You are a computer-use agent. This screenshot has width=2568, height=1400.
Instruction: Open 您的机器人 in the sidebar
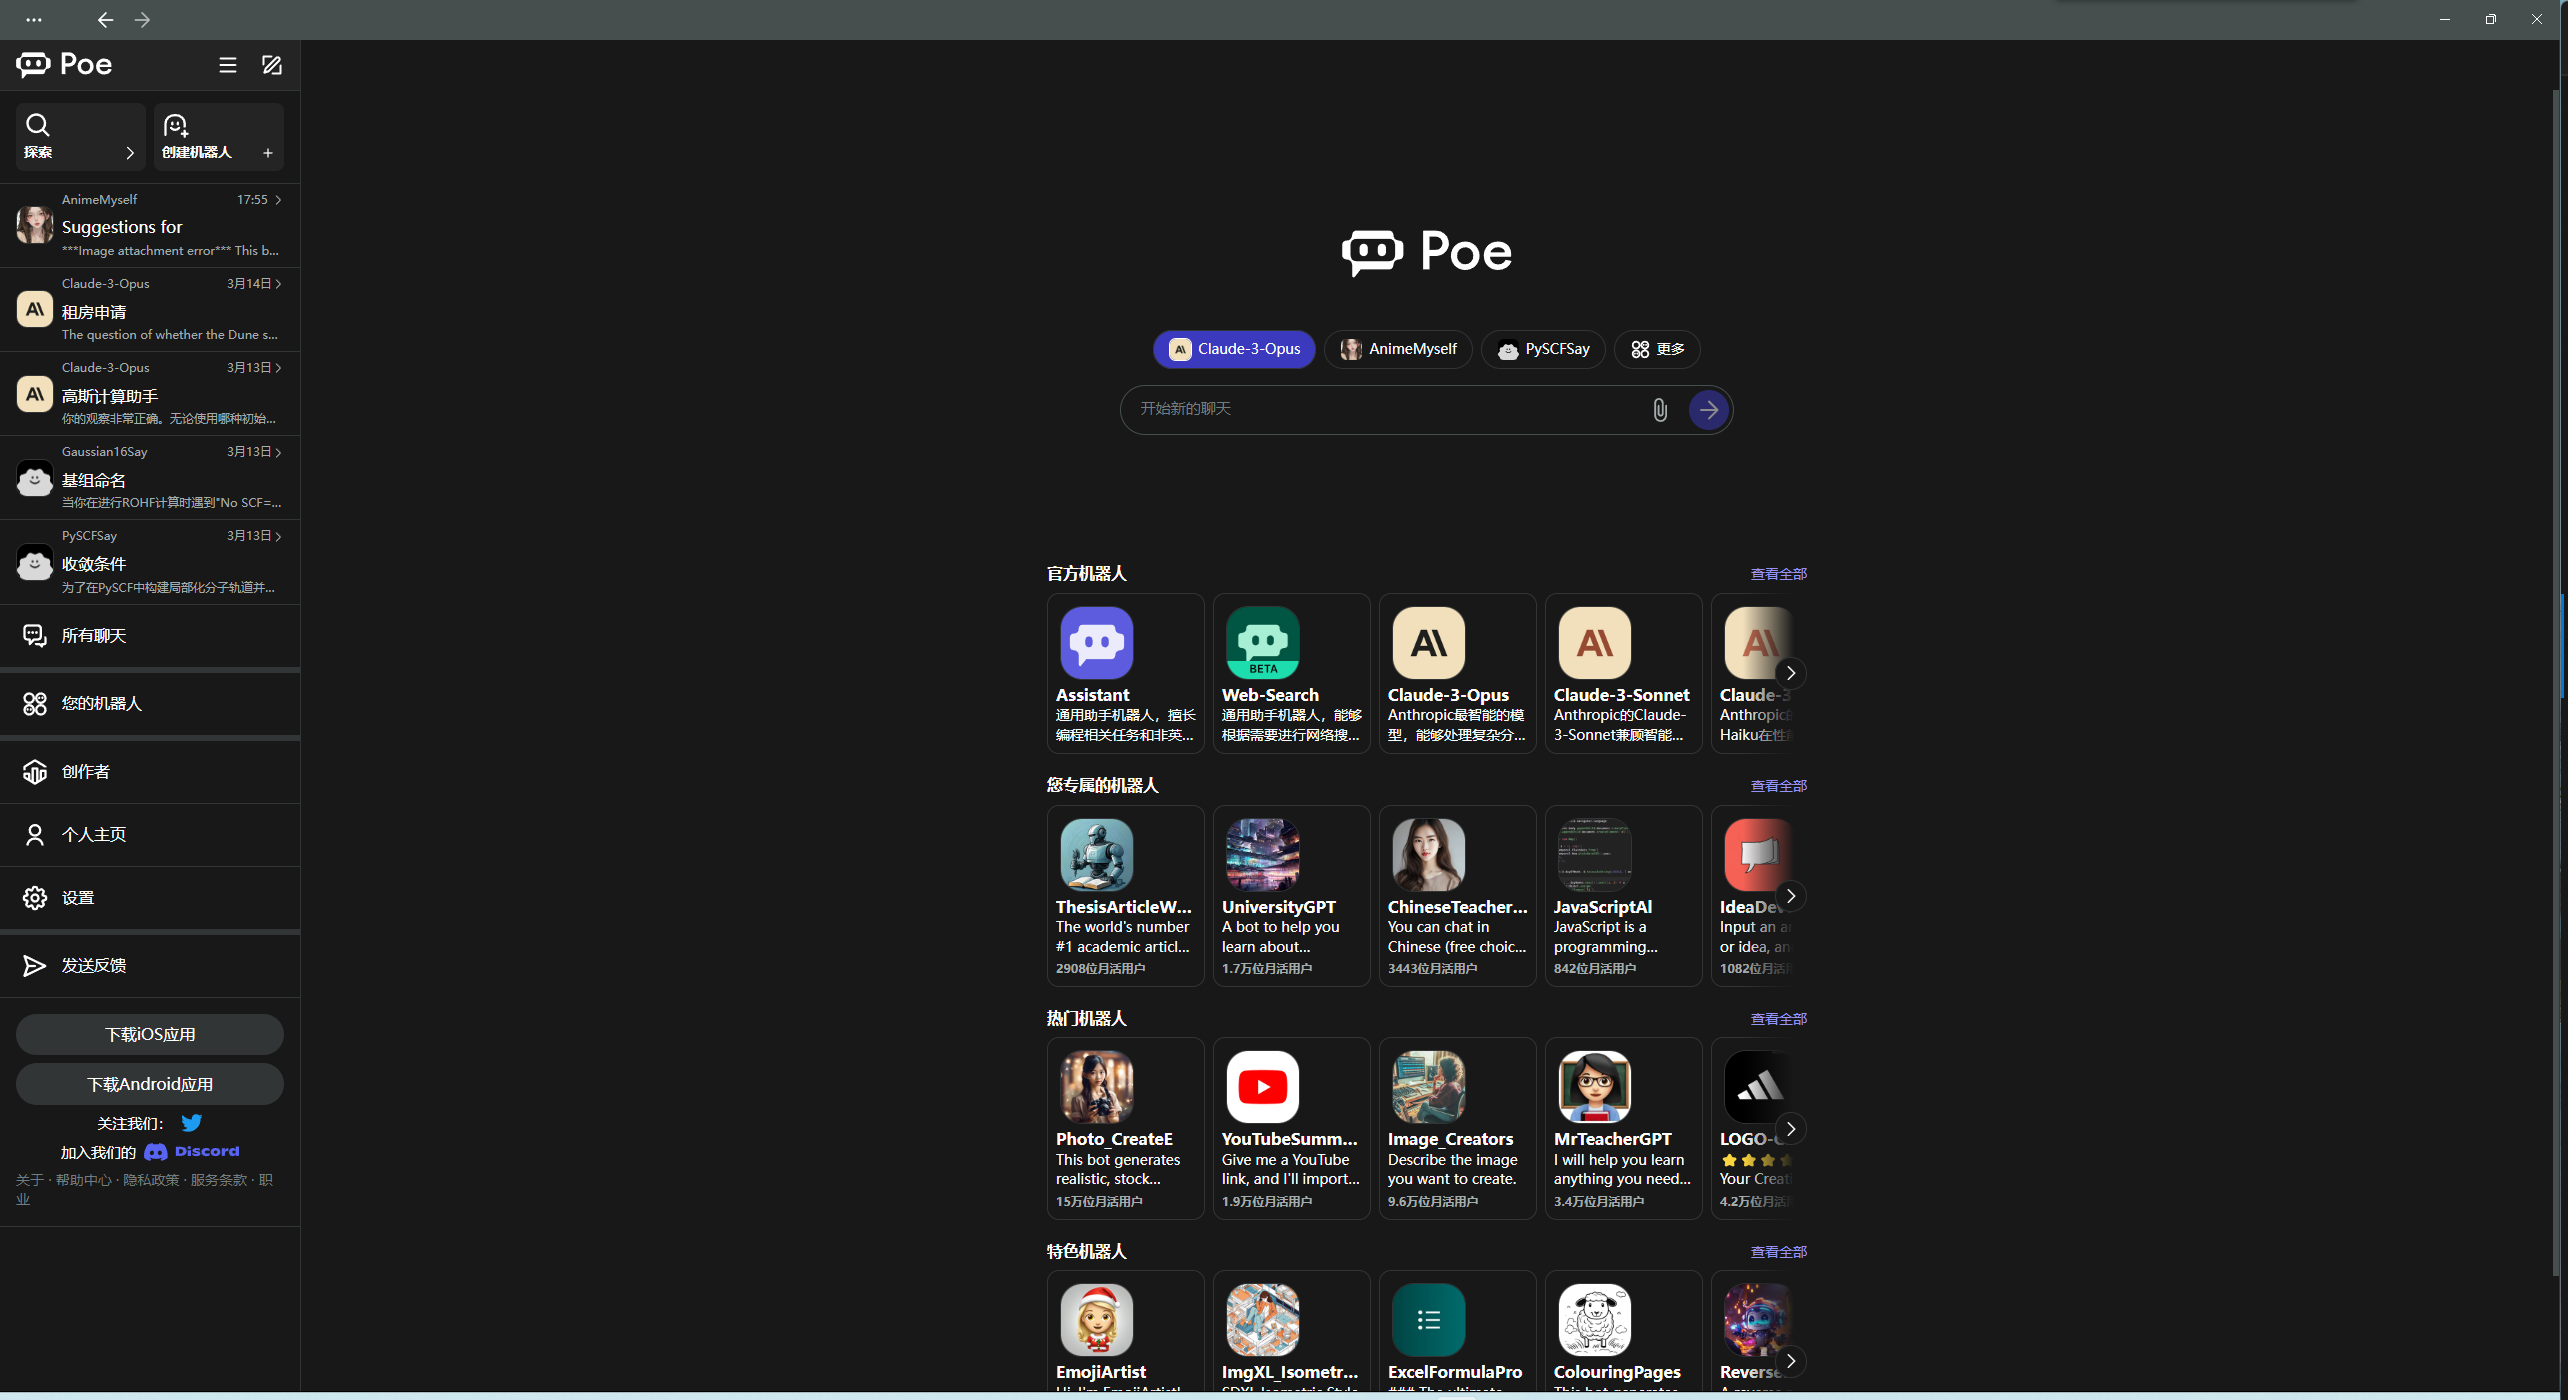pyautogui.click(x=150, y=704)
